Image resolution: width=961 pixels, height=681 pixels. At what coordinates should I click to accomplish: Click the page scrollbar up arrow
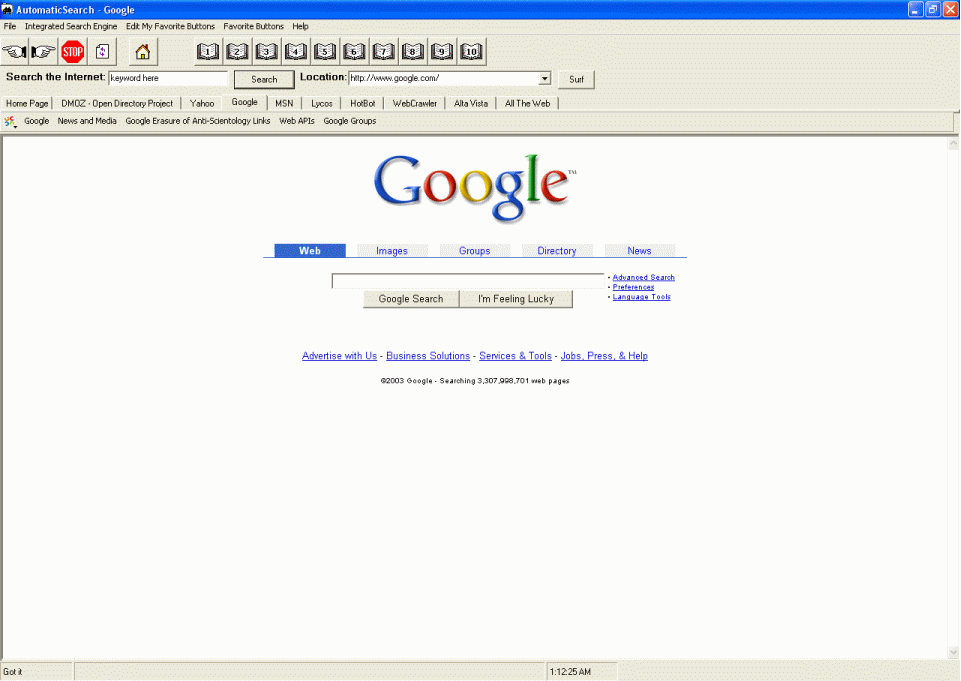953,143
